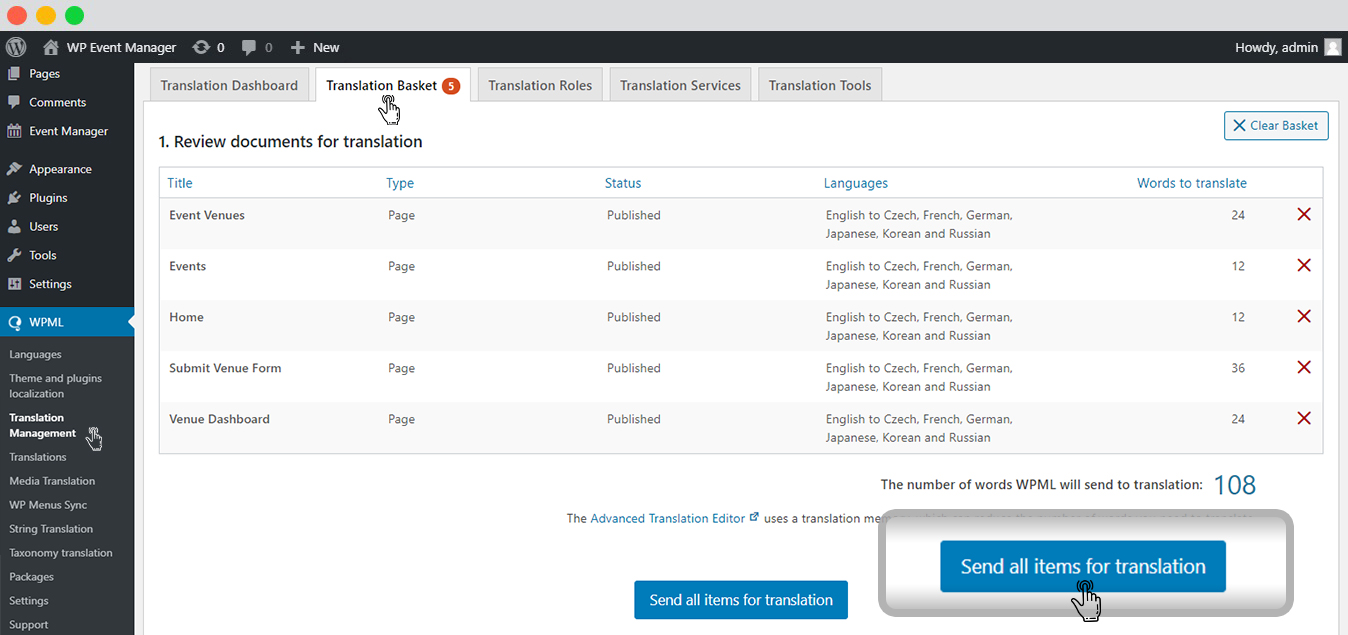Sort table by Title column

coord(180,183)
